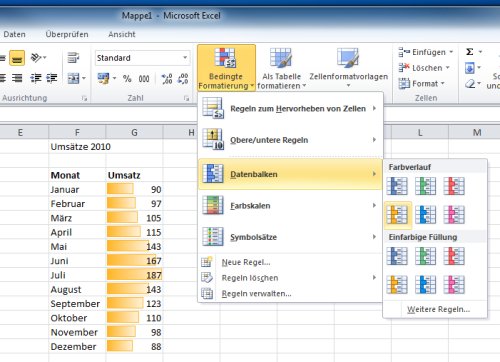Click text orientation icon
Screen dimensions: 500x362
point(36,58)
